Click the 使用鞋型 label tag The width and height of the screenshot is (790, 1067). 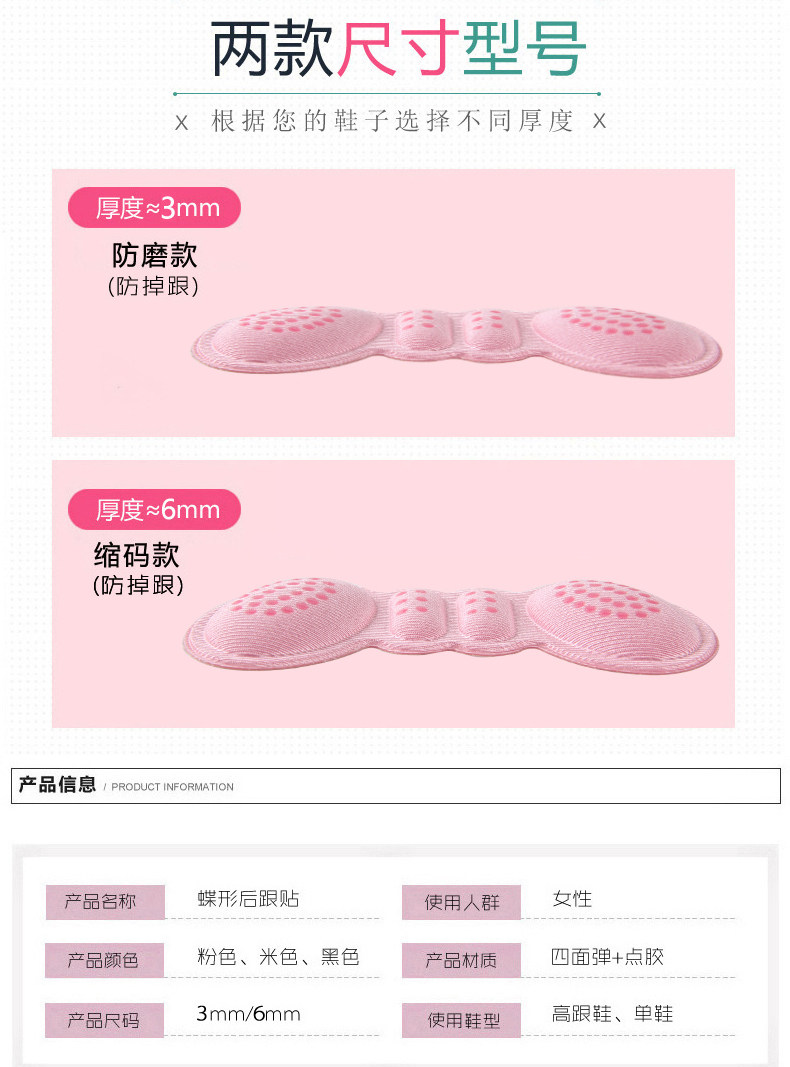click(461, 1020)
